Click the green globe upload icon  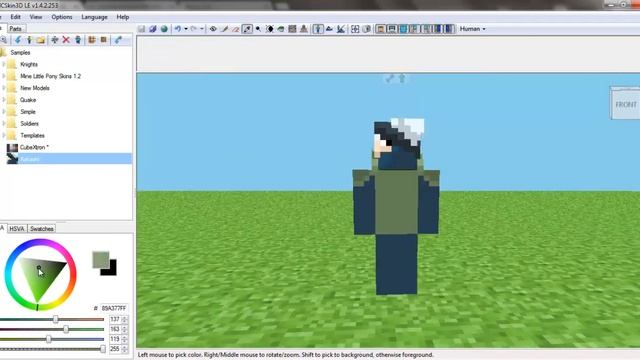tap(164, 29)
